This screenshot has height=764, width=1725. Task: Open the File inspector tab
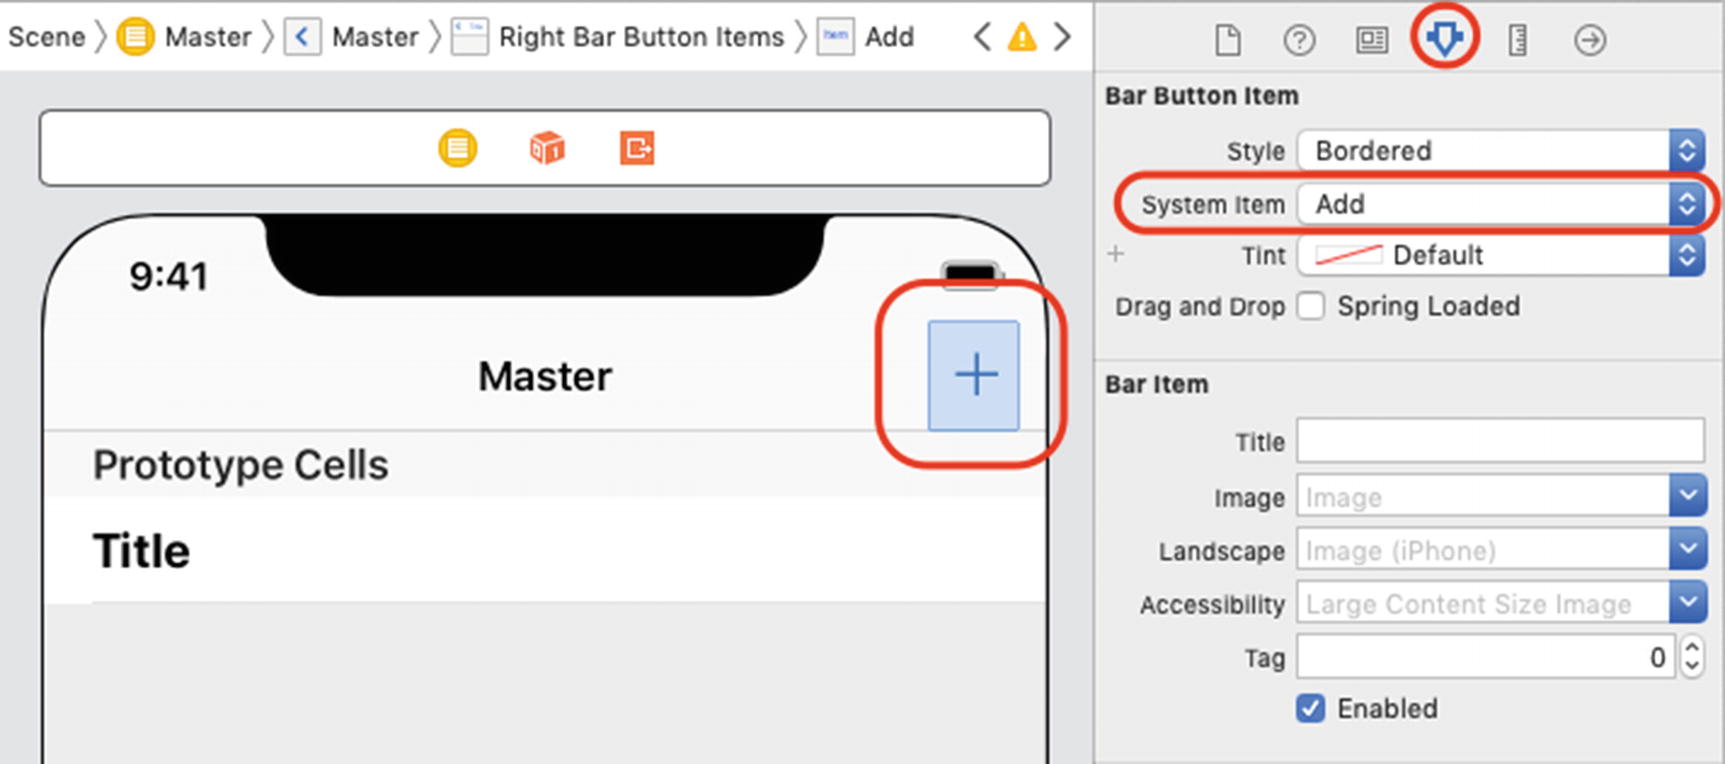click(1227, 40)
